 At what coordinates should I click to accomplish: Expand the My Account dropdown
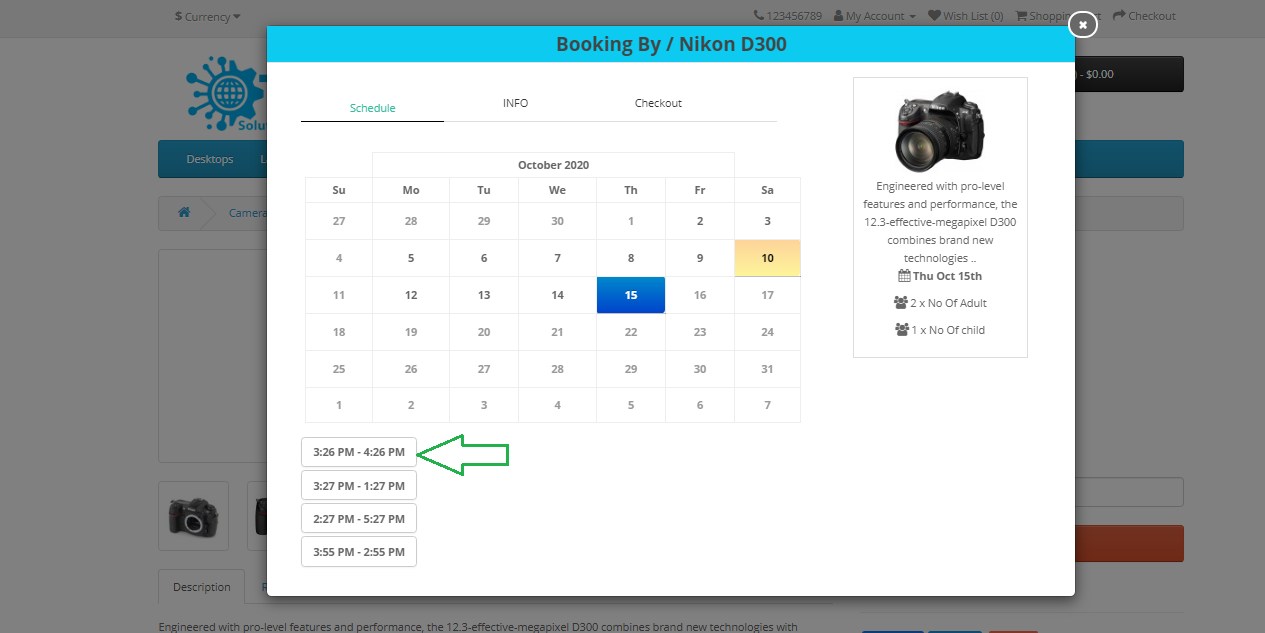pyautogui.click(x=874, y=16)
